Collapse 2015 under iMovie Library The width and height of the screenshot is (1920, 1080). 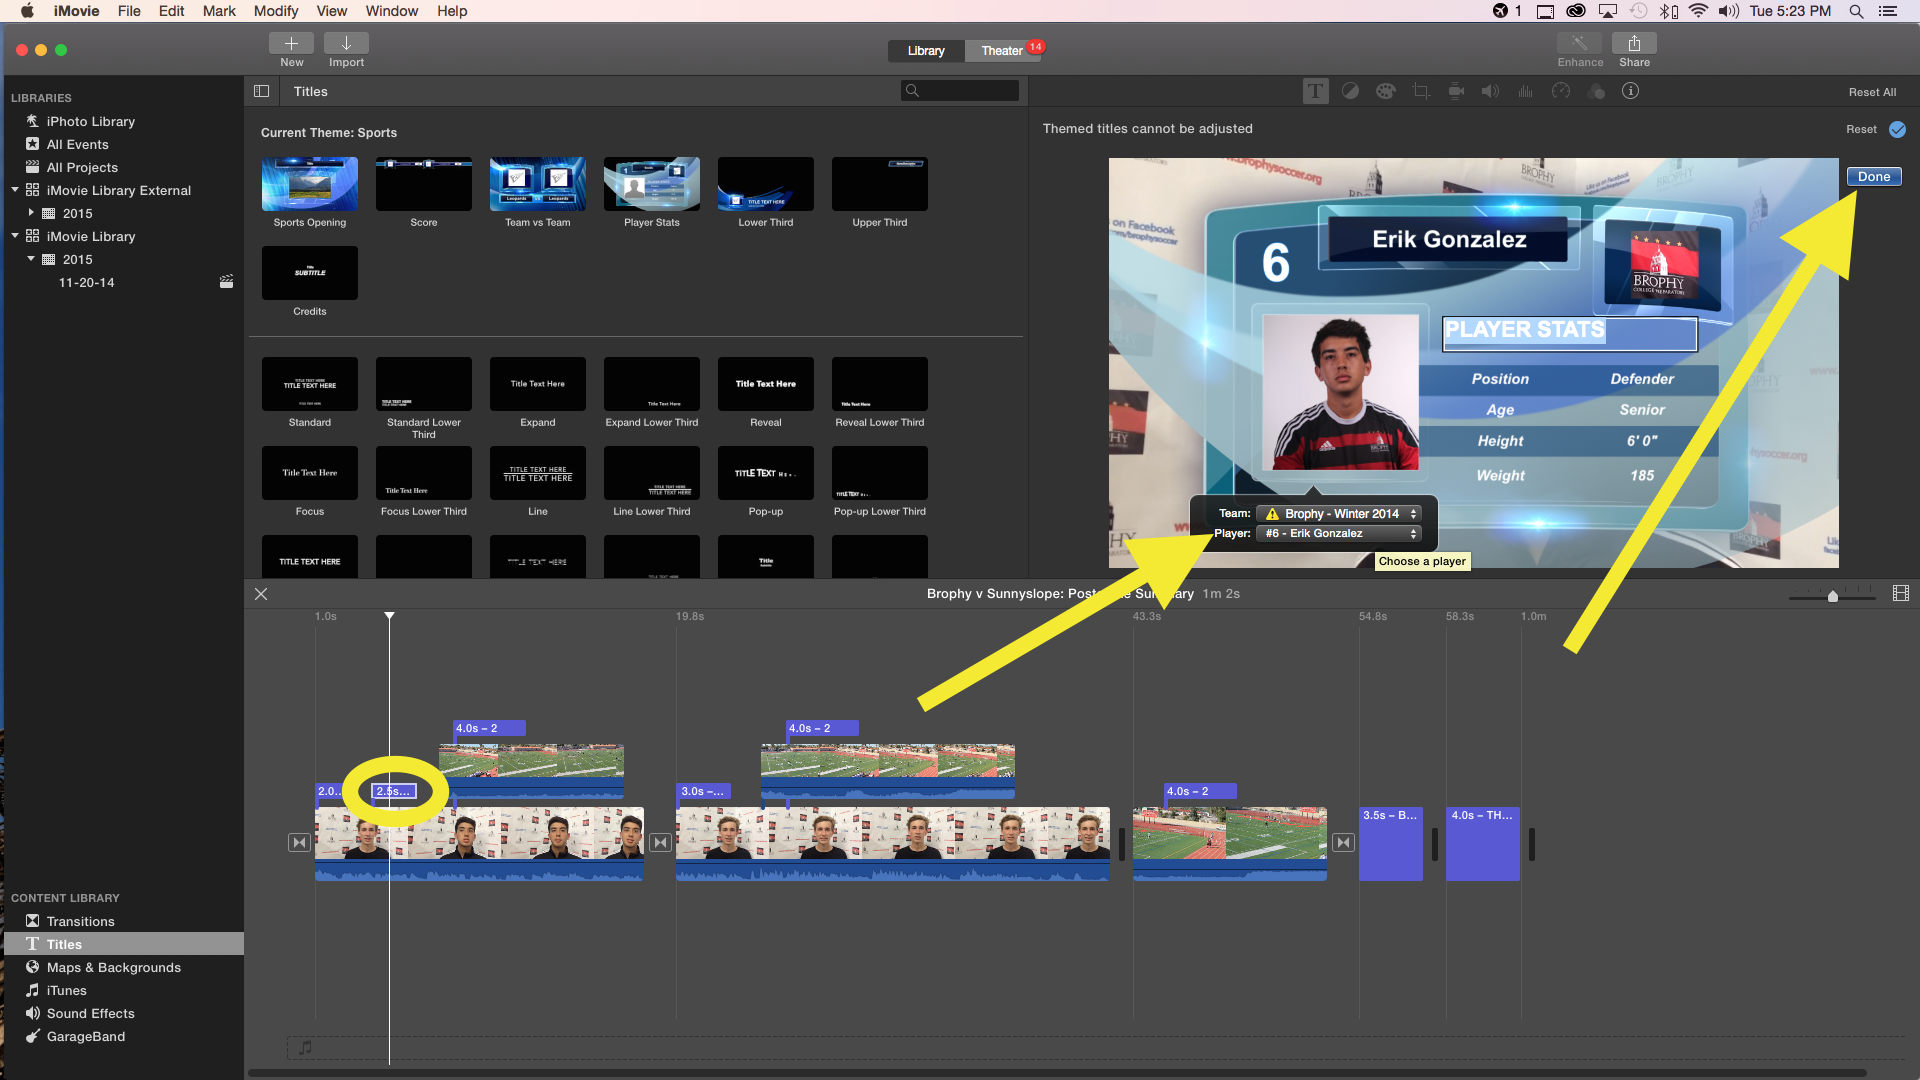[x=31, y=258]
